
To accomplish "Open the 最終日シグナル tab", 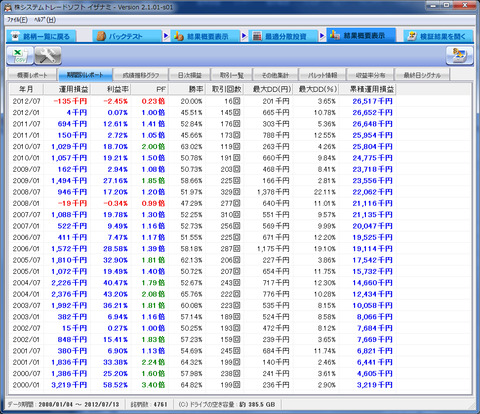I will pyautogui.click(x=422, y=75).
